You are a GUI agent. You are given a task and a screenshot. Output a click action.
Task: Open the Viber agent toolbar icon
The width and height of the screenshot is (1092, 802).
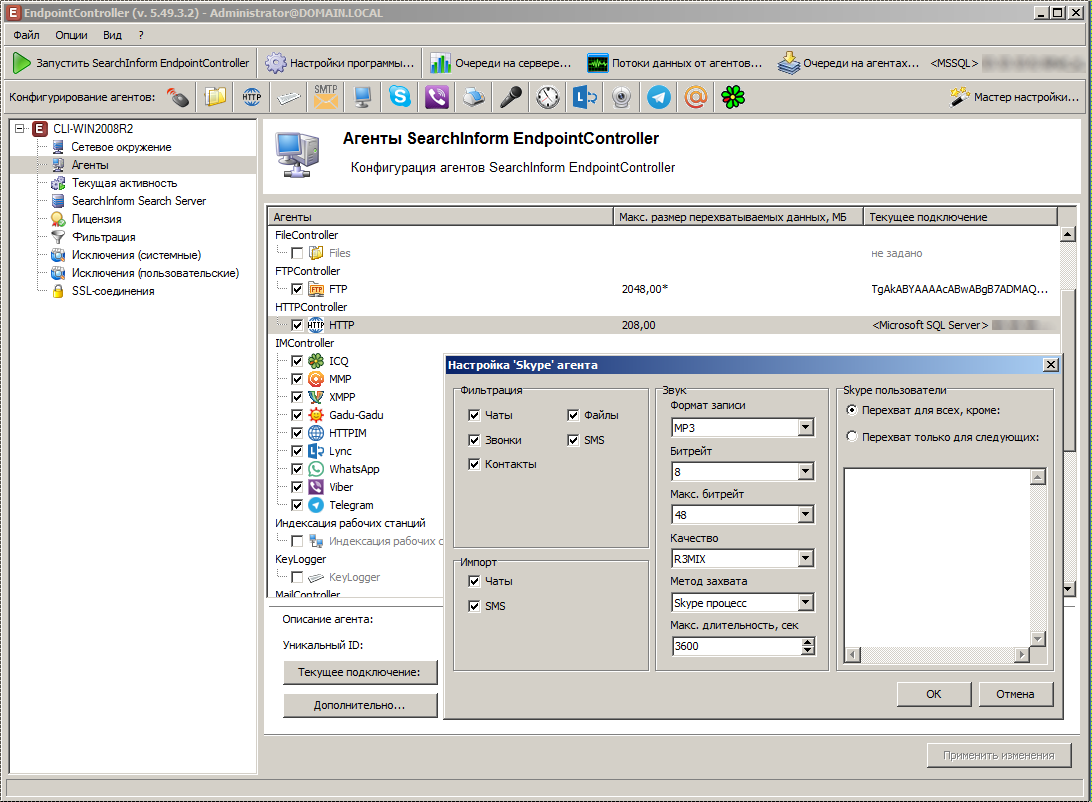pos(437,97)
